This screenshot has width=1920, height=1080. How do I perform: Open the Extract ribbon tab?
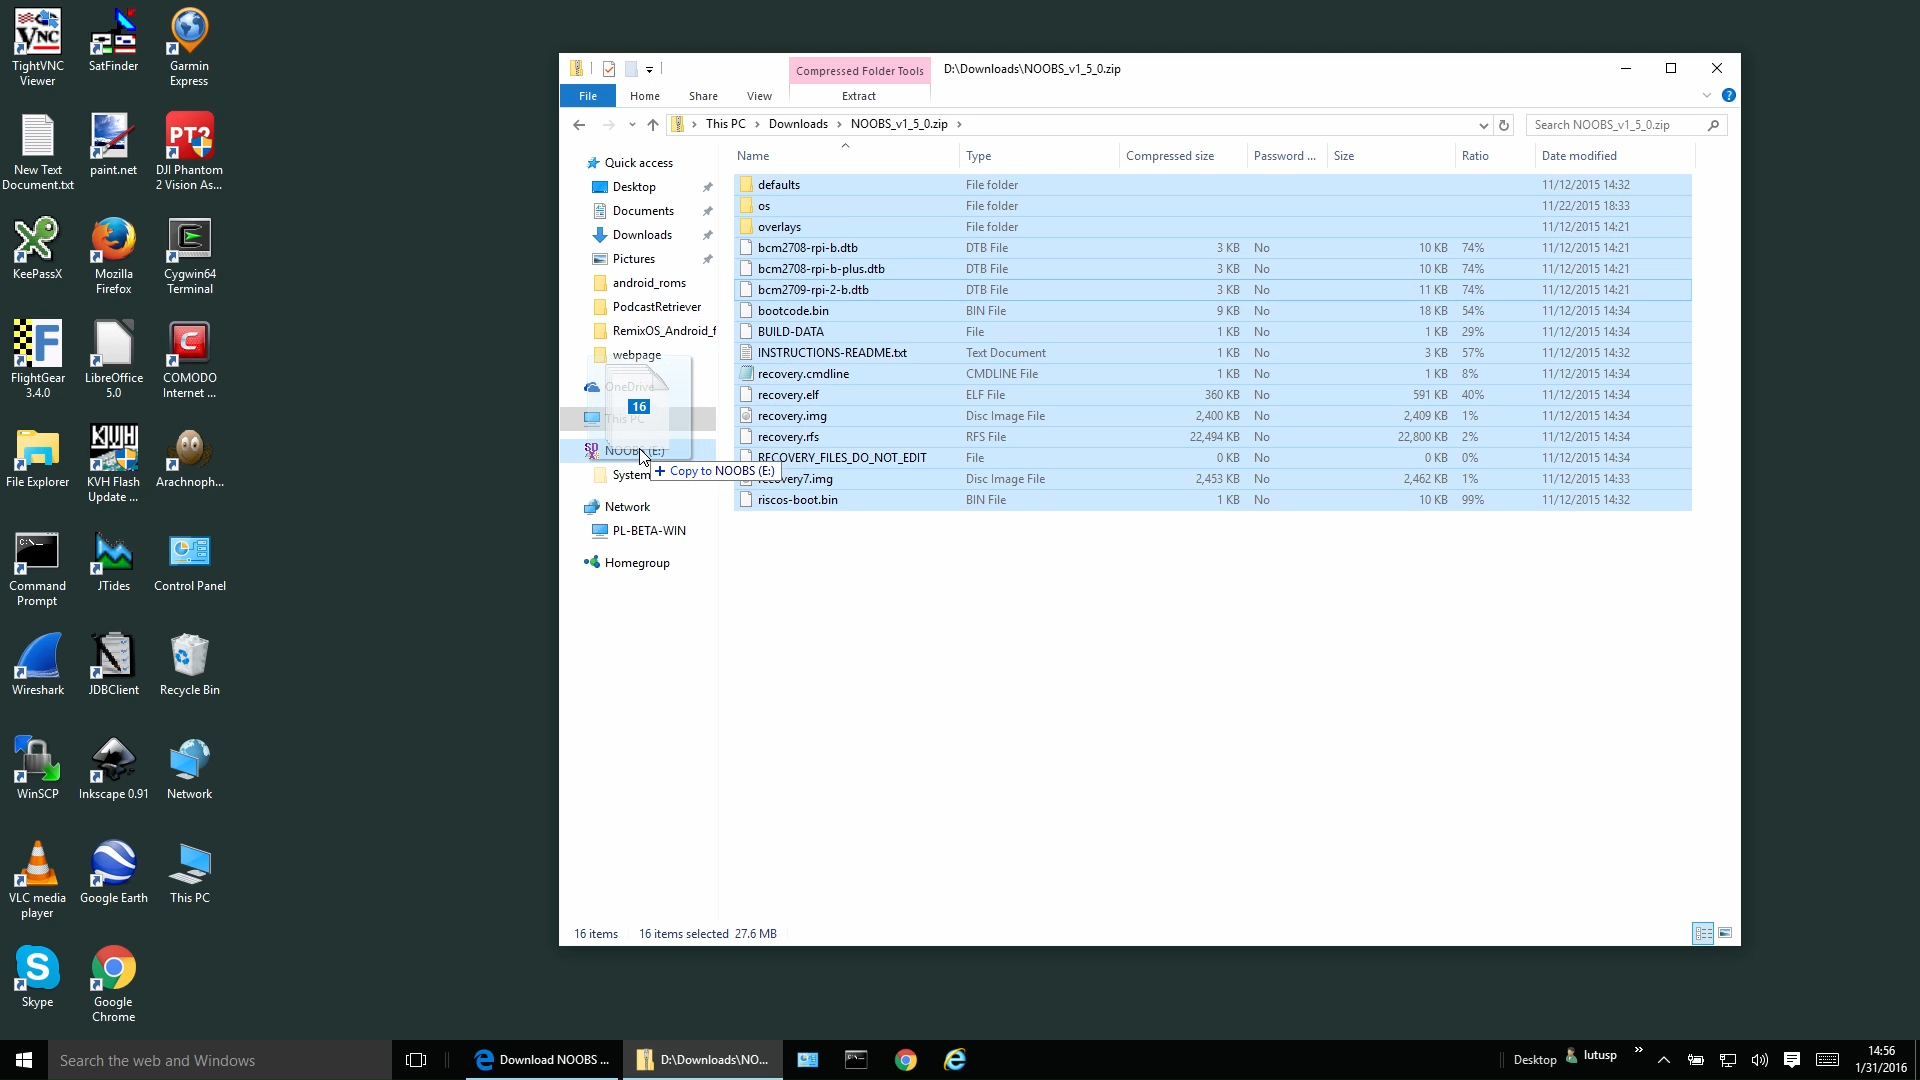coord(858,96)
